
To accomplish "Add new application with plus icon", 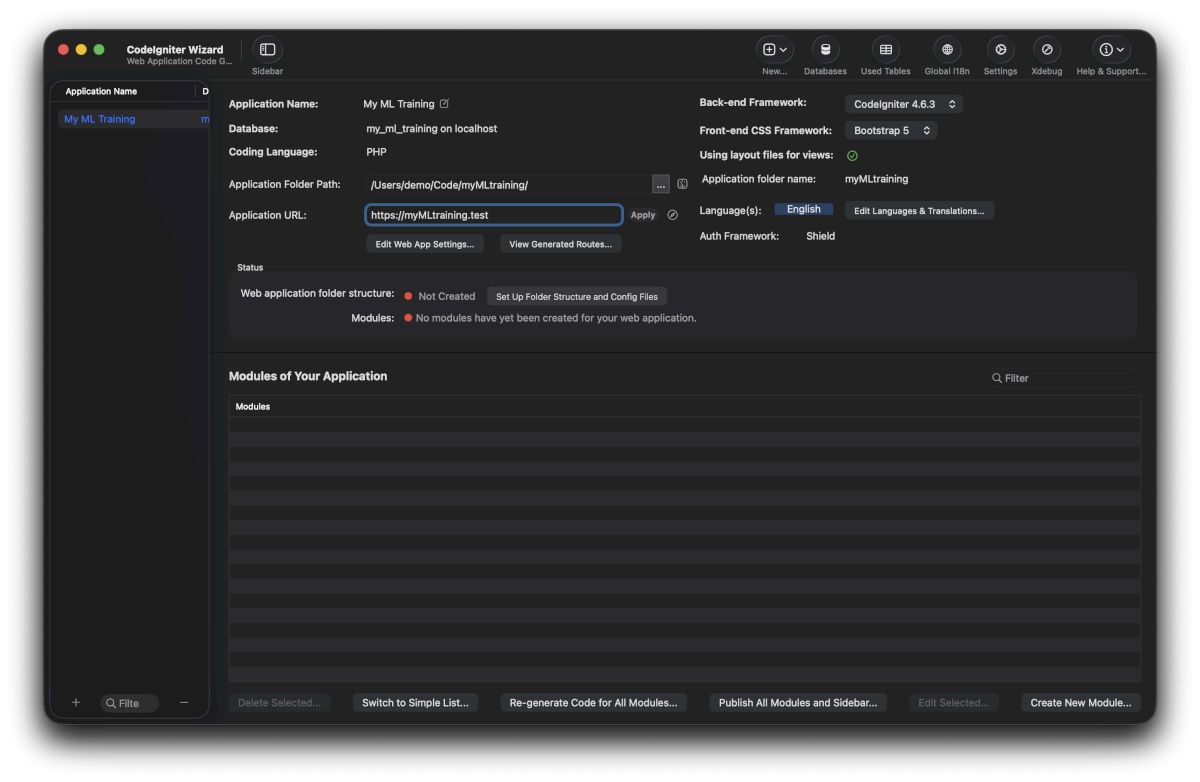I will [x=76, y=703].
